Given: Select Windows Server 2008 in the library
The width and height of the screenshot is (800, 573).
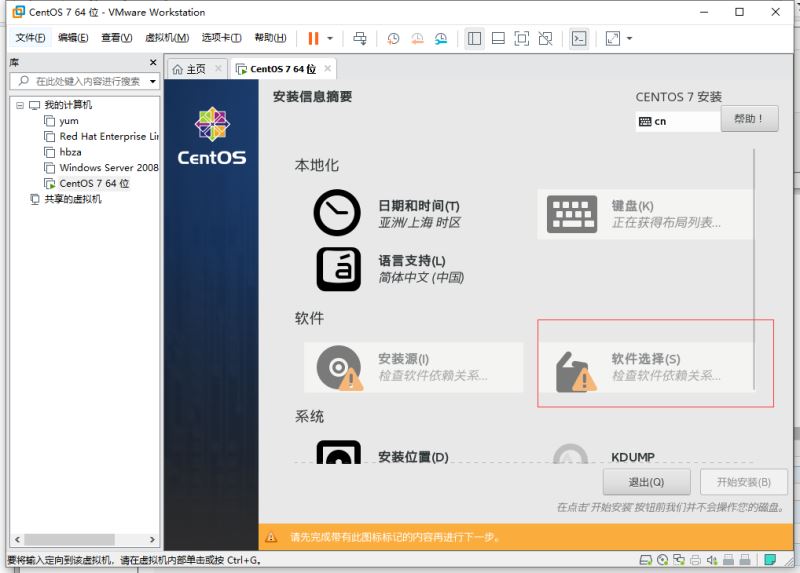Looking at the screenshot, I should tap(108, 167).
